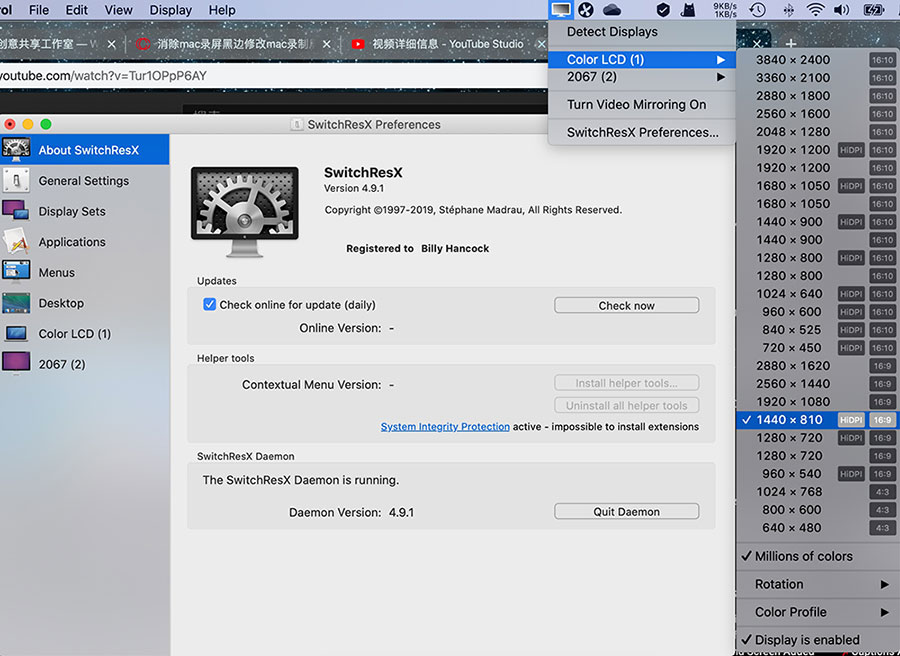Click the Install helper tools… button
900x656 pixels.
(626, 383)
